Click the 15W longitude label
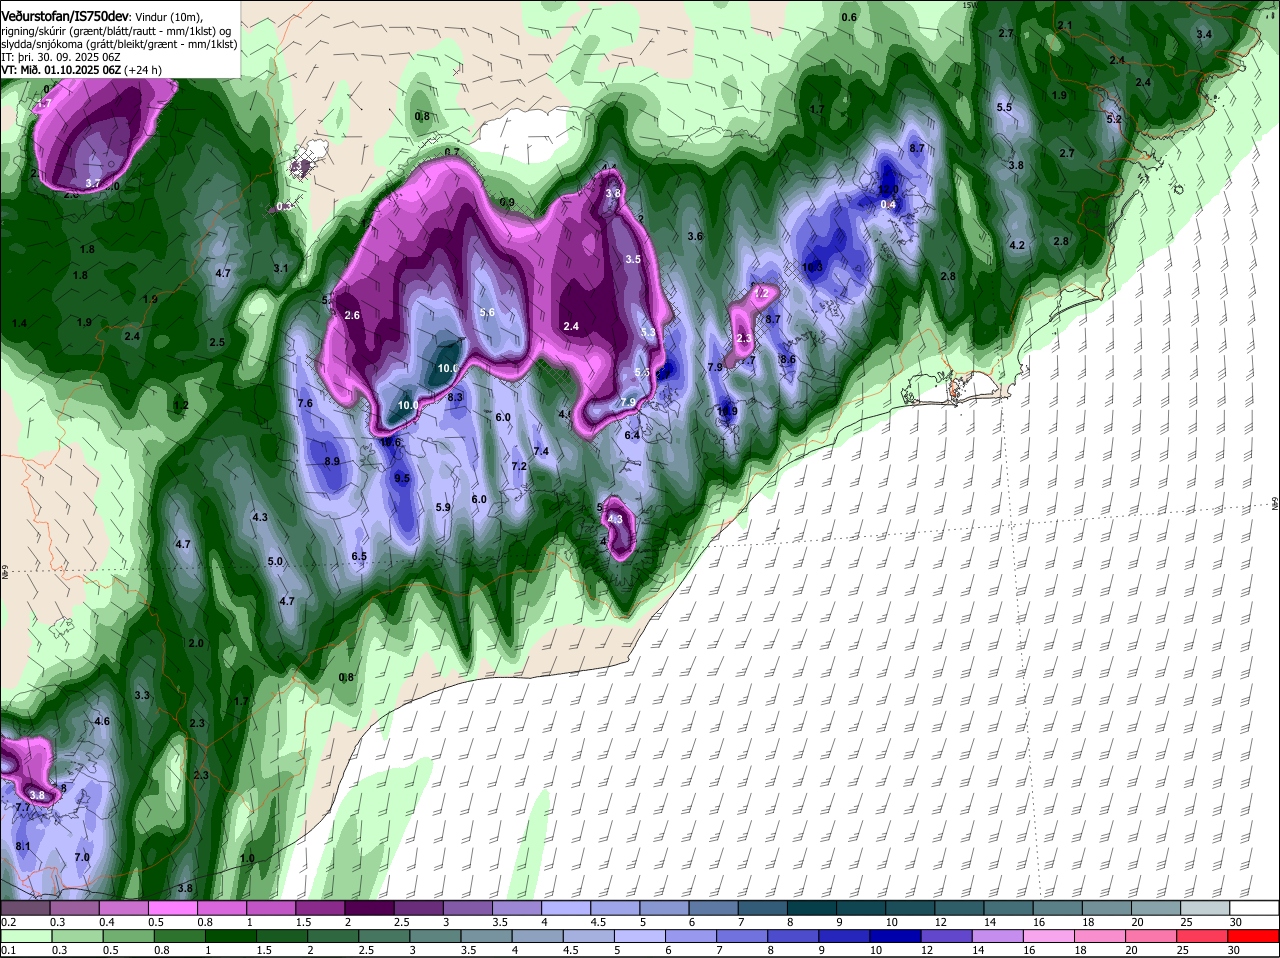Image resolution: width=1280 pixels, height=958 pixels. (968, 5)
